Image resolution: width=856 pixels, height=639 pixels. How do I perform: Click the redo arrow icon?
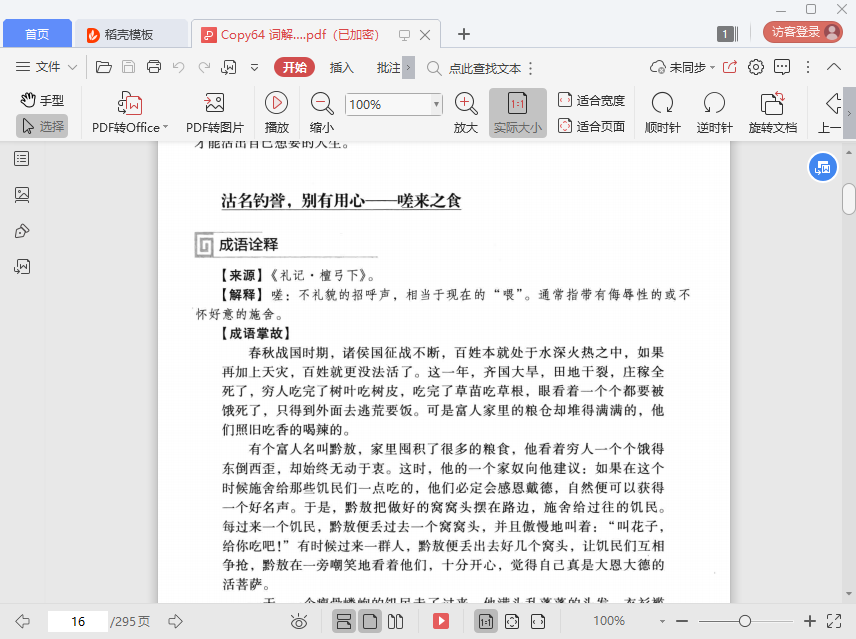pos(204,67)
